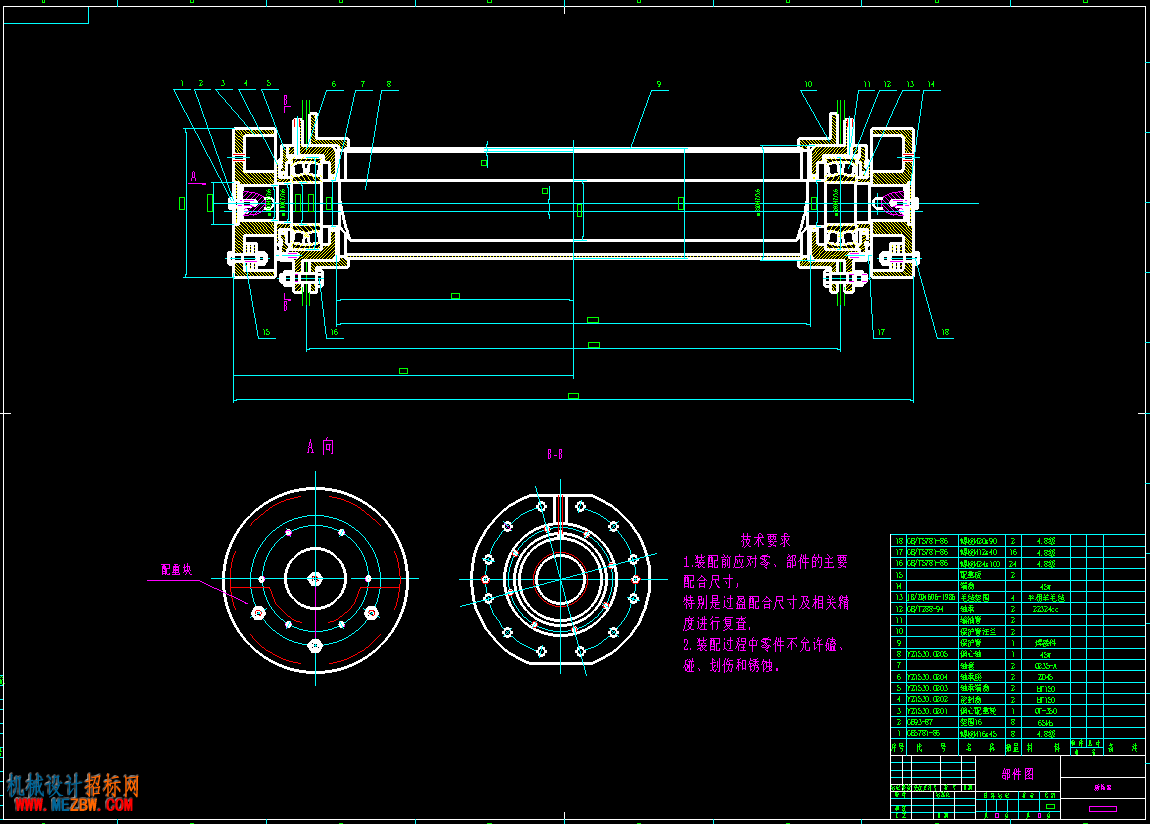Screen dimensions: 1150x824
Task: Click center hub of A向 view
Action: click(315, 579)
